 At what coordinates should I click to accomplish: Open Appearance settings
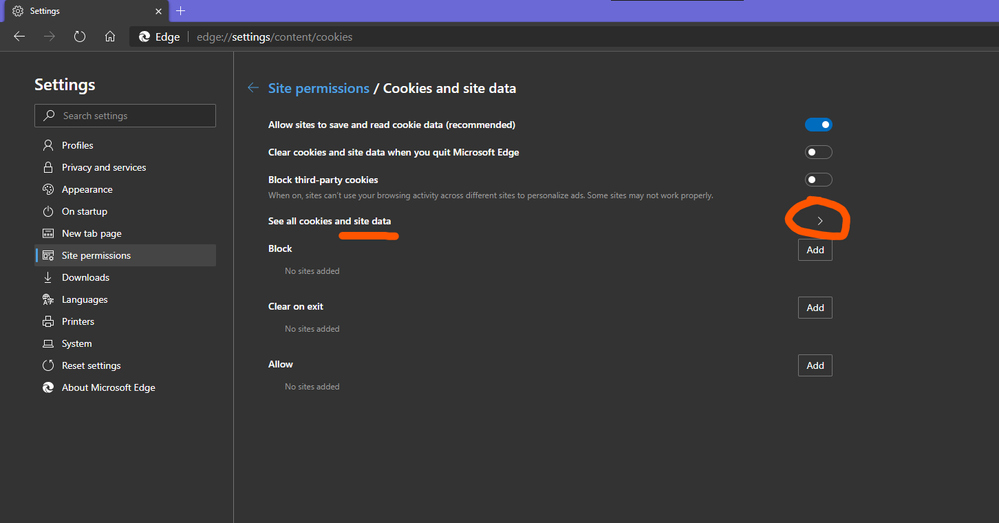[x=125, y=189]
